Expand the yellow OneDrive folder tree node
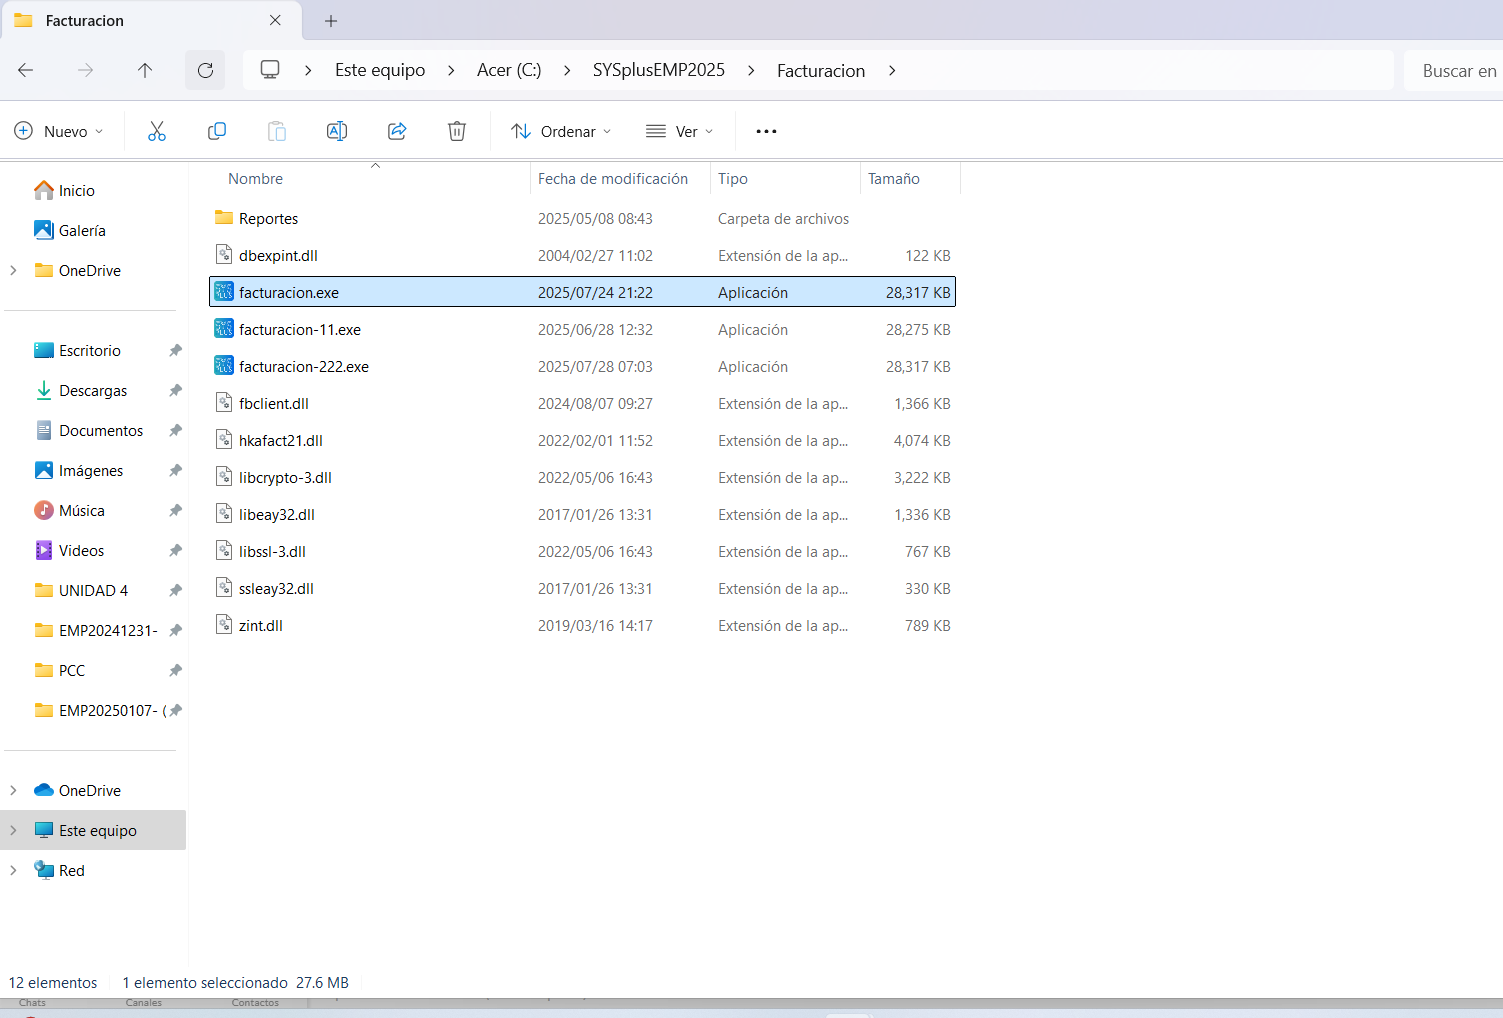Screen dimensions: 1503x1018 13,270
